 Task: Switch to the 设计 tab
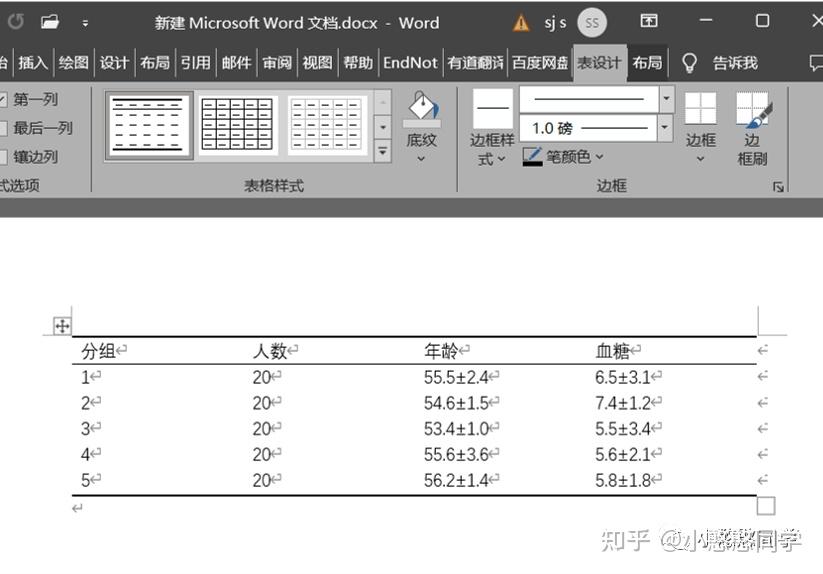click(114, 63)
